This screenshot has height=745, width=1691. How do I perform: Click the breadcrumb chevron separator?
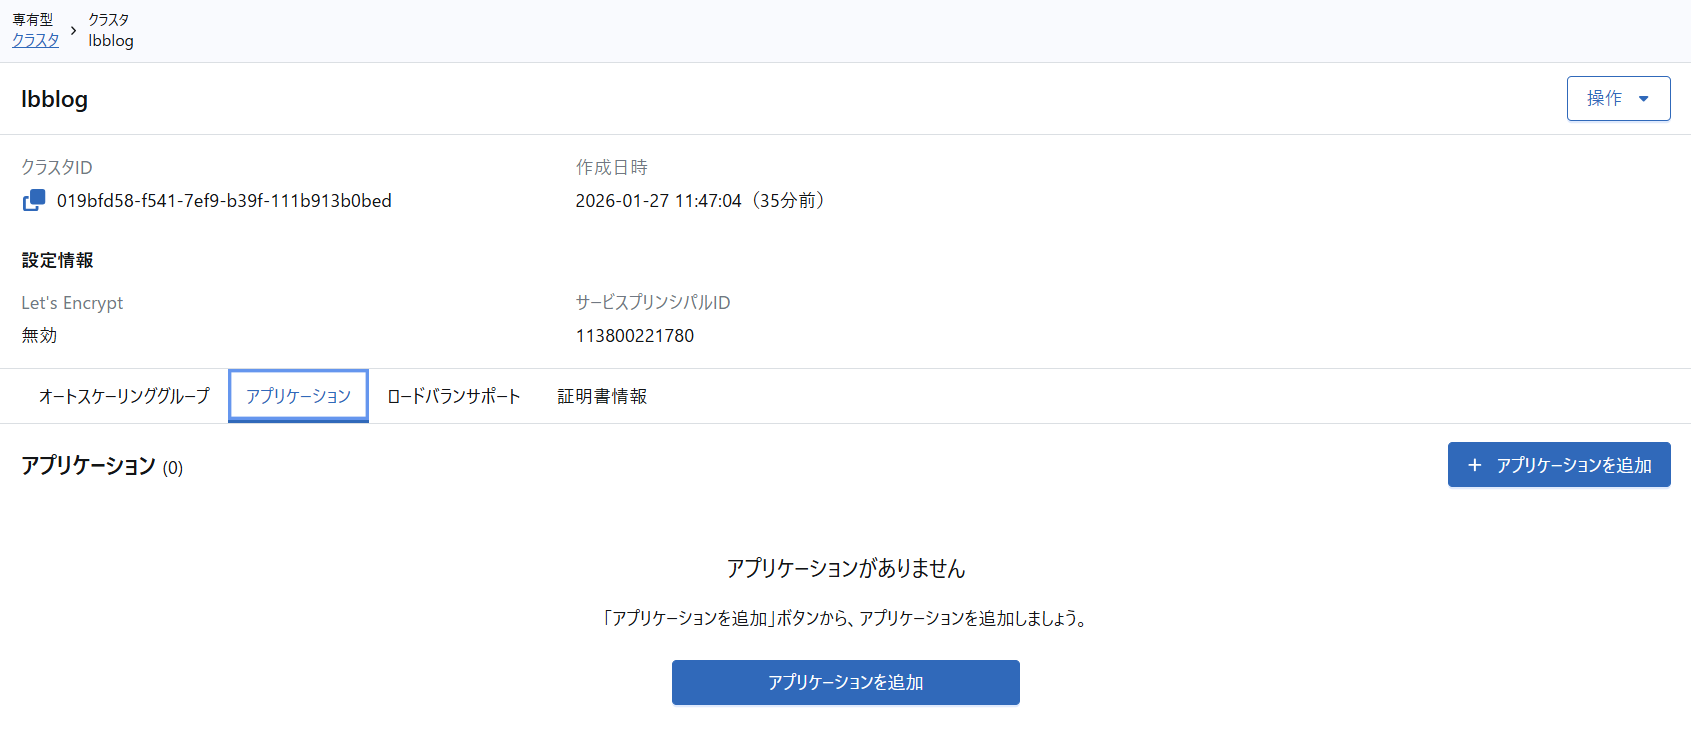pyautogui.click(x=73, y=31)
